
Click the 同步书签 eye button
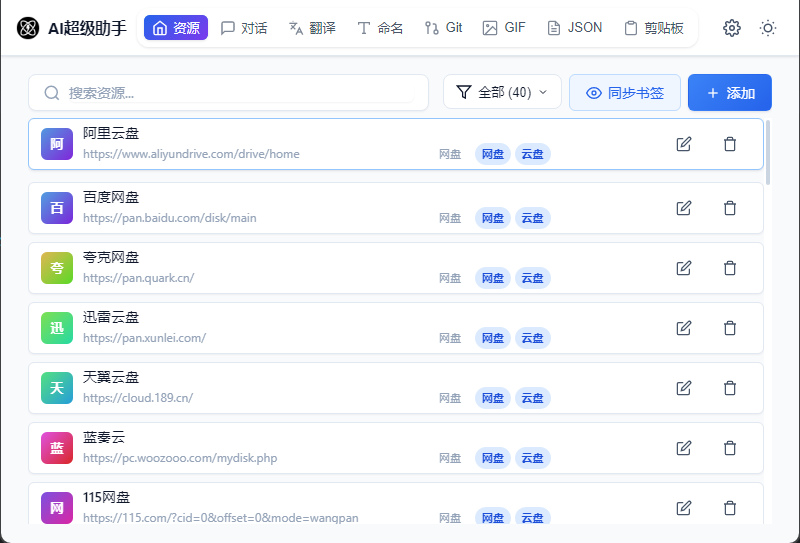[x=625, y=93]
